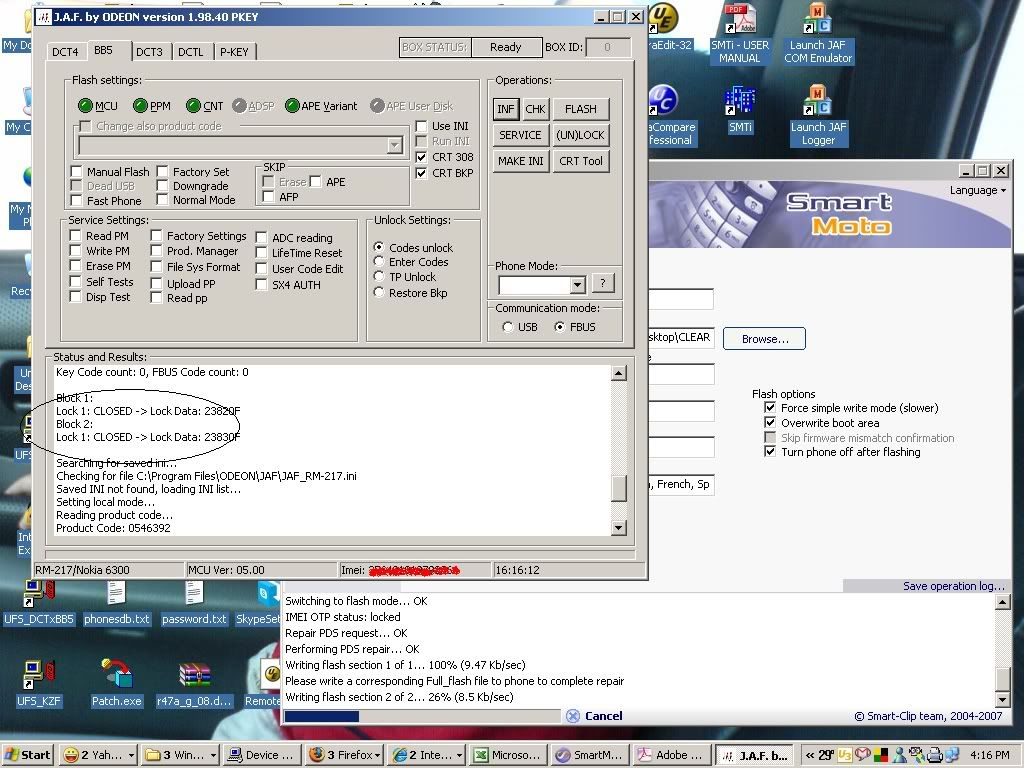Click the JAF log scroll down arrow
This screenshot has height=768, width=1024.
pyautogui.click(x=618, y=528)
